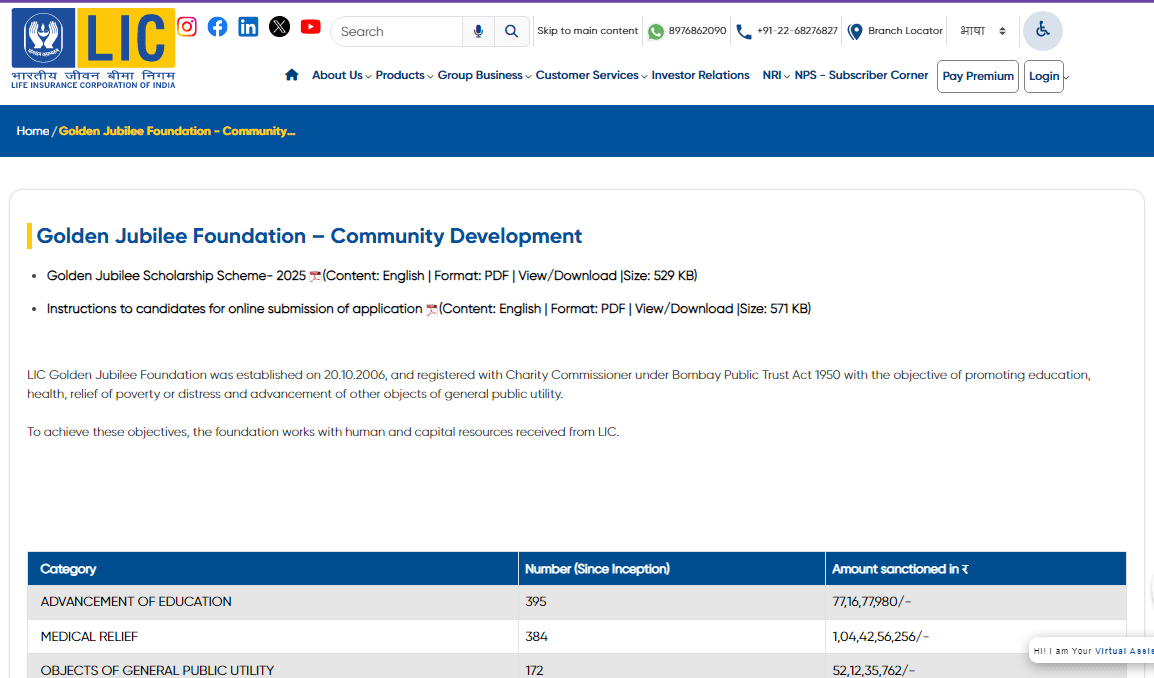The image size is (1154, 678).
Task: Open LIC's YouTube channel
Action: point(310,27)
